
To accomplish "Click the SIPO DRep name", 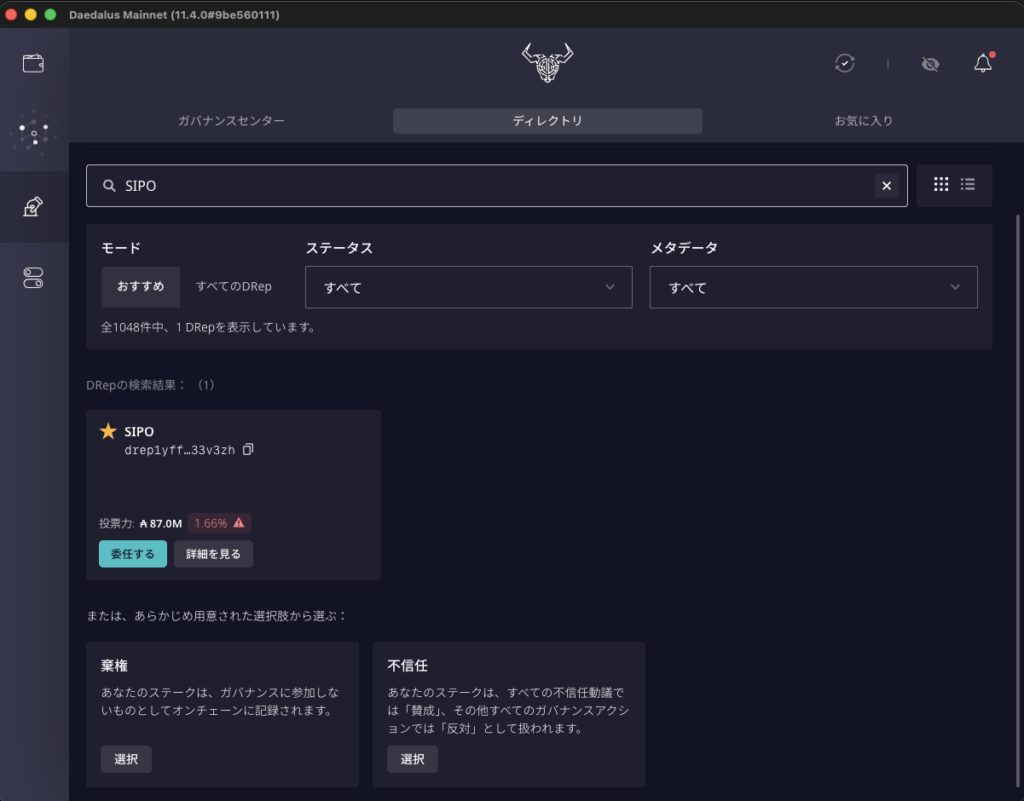I will click(x=139, y=432).
